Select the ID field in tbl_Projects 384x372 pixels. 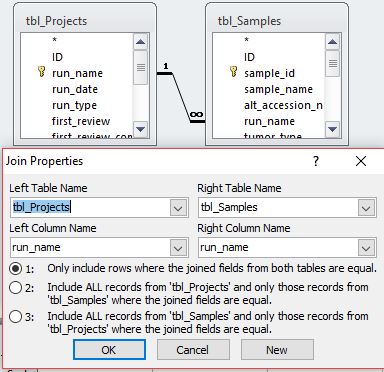coord(57,57)
